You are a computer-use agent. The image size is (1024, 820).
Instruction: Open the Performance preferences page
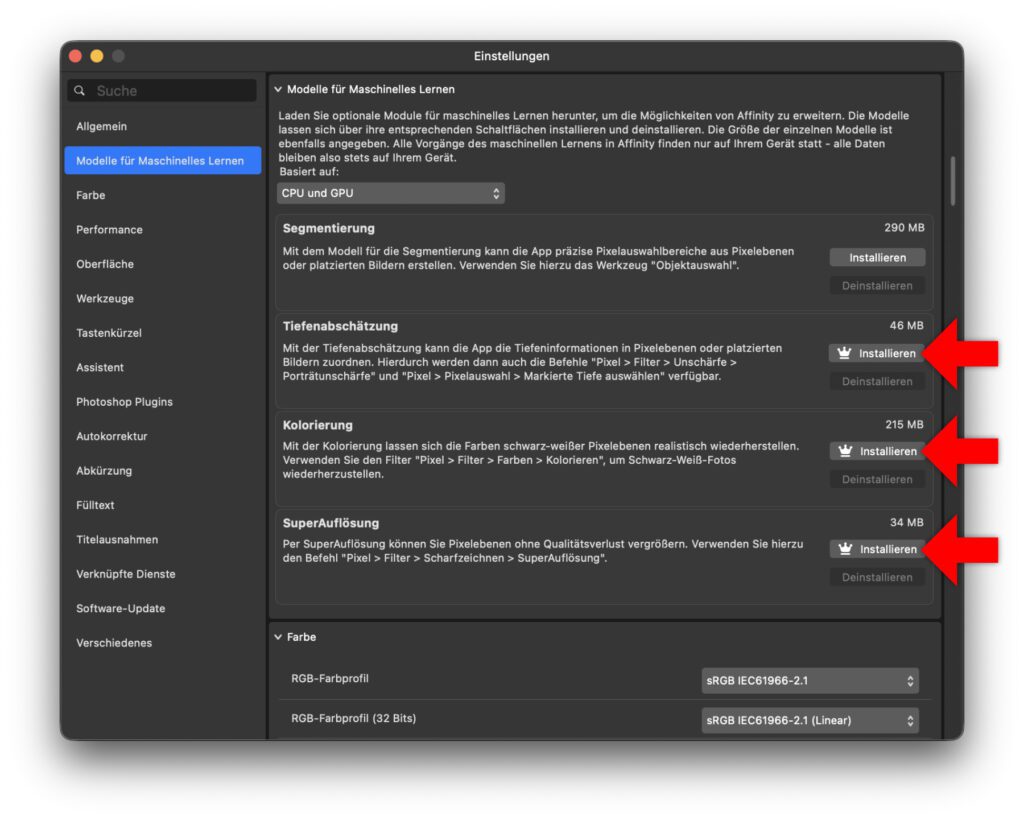108,229
